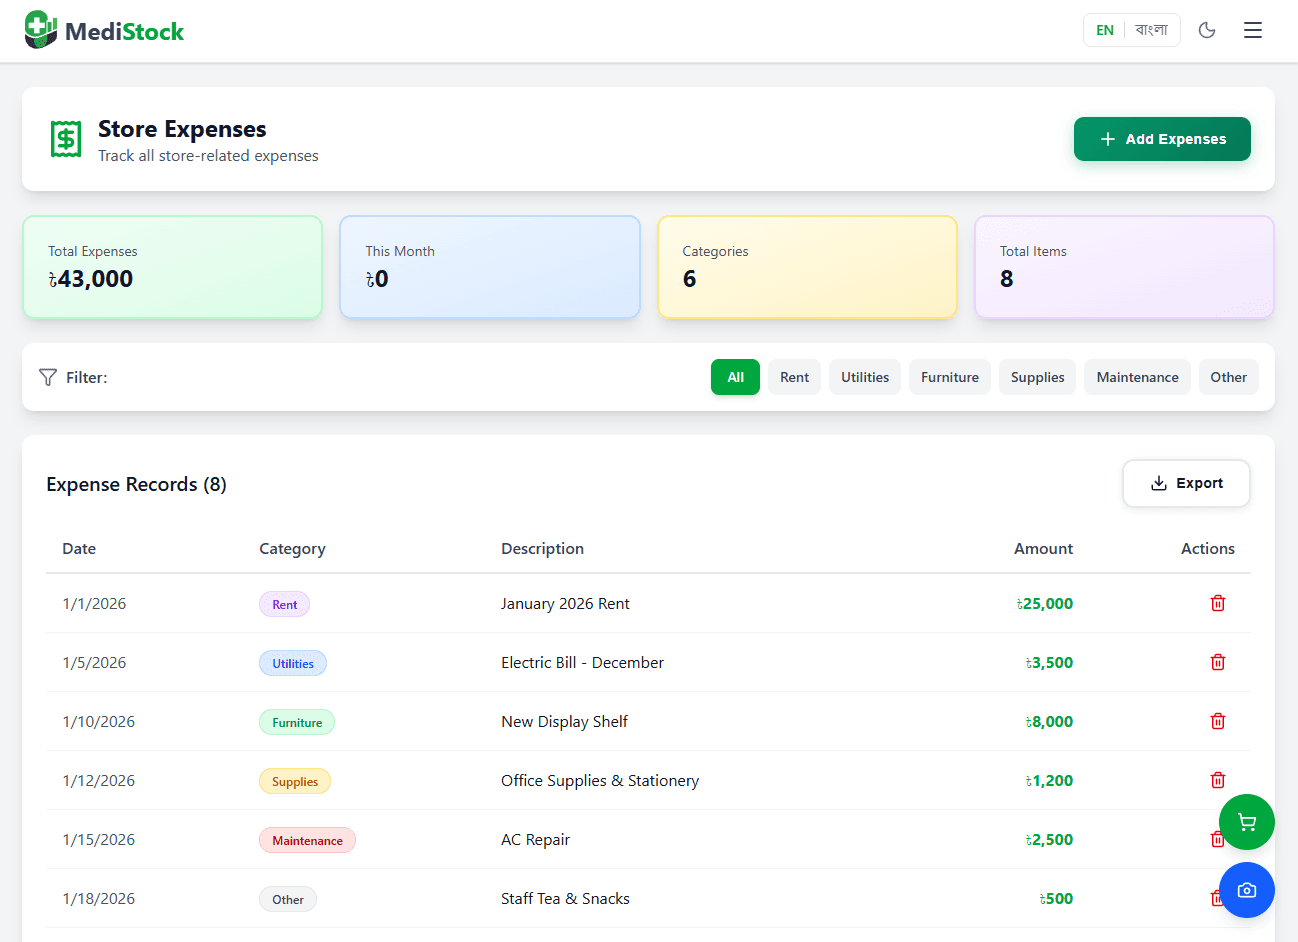Filter expenses by Utilities
The height and width of the screenshot is (942, 1298).
[x=864, y=377]
